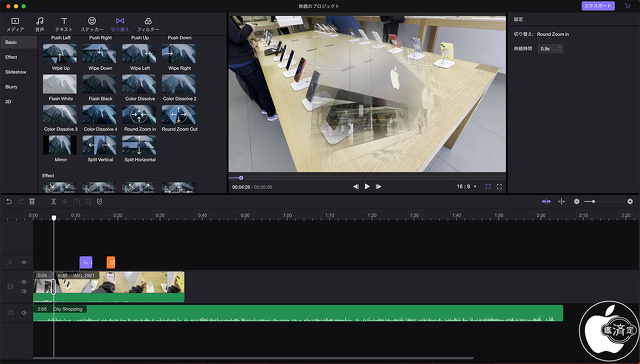Choose the Wipe Up transition thumbnail

pos(60,53)
